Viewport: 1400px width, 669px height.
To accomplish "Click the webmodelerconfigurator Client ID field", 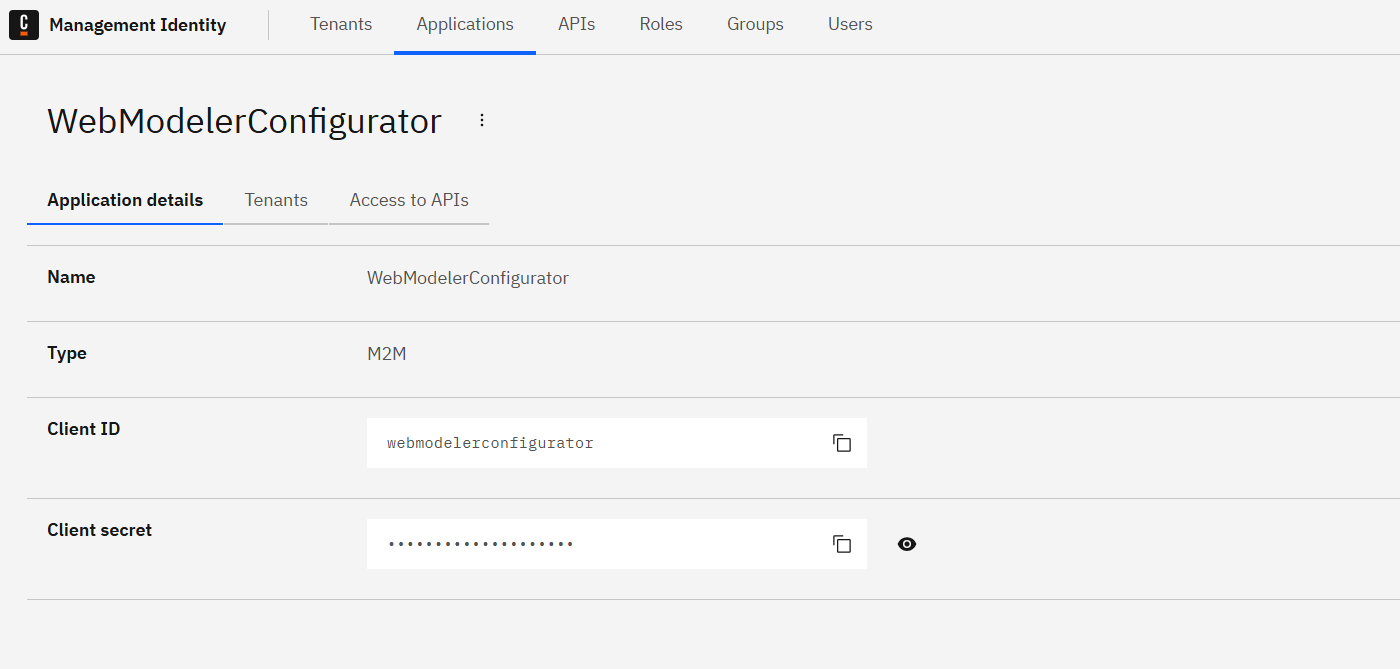I will click(590, 443).
